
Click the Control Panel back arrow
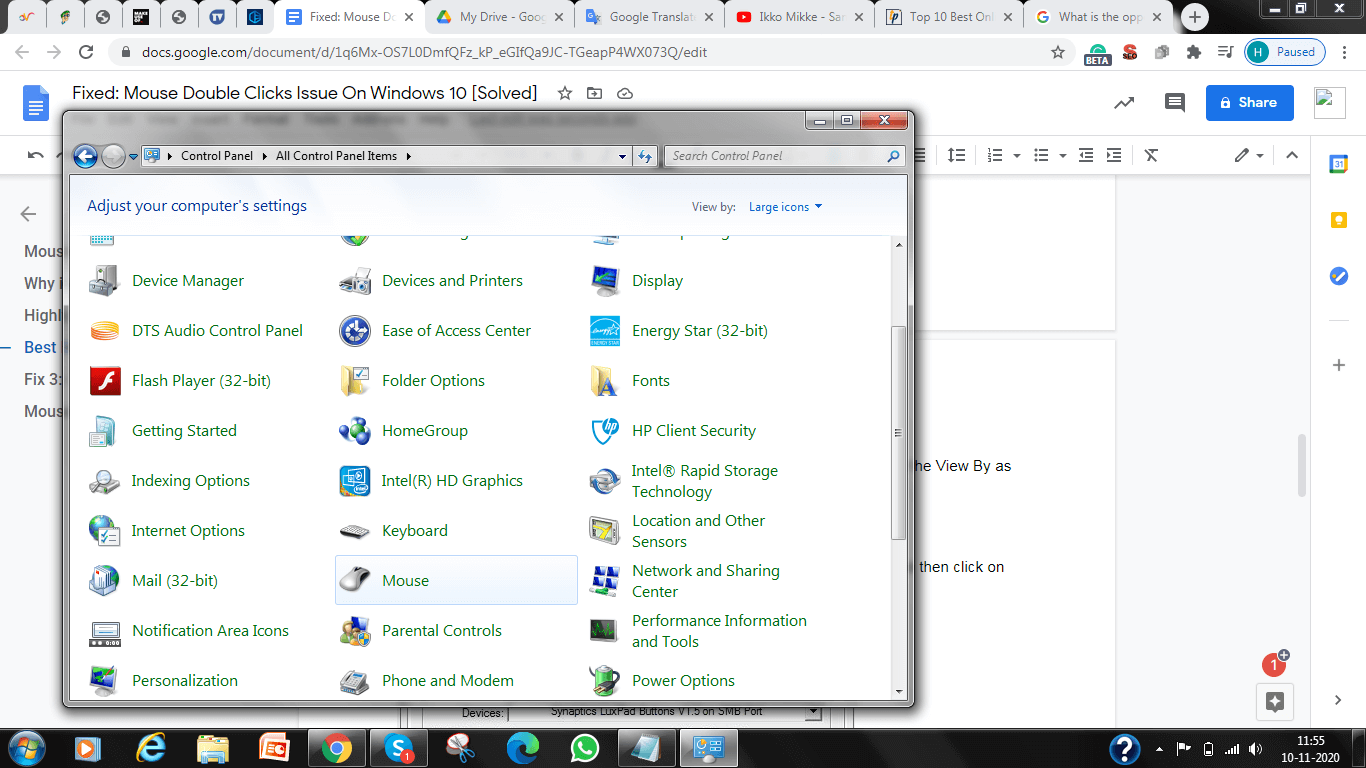point(85,156)
